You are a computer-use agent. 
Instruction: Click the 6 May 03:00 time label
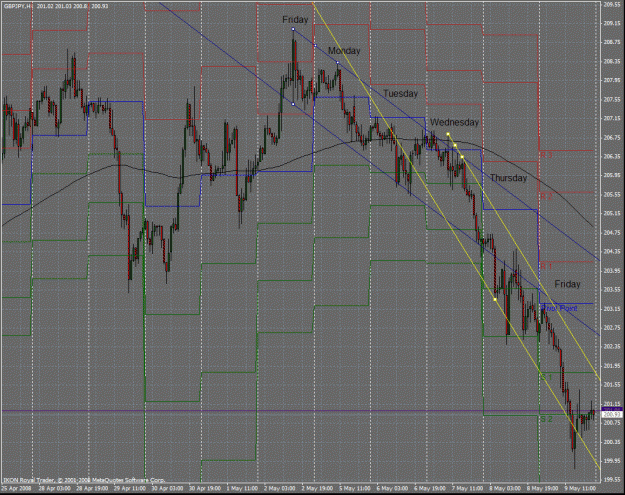[x=392, y=488]
